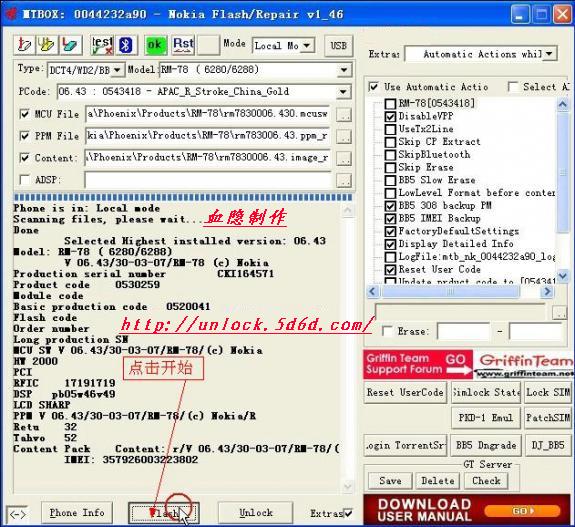Click the actions list scroll up arrow
The image size is (575, 527).
point(563,105)
